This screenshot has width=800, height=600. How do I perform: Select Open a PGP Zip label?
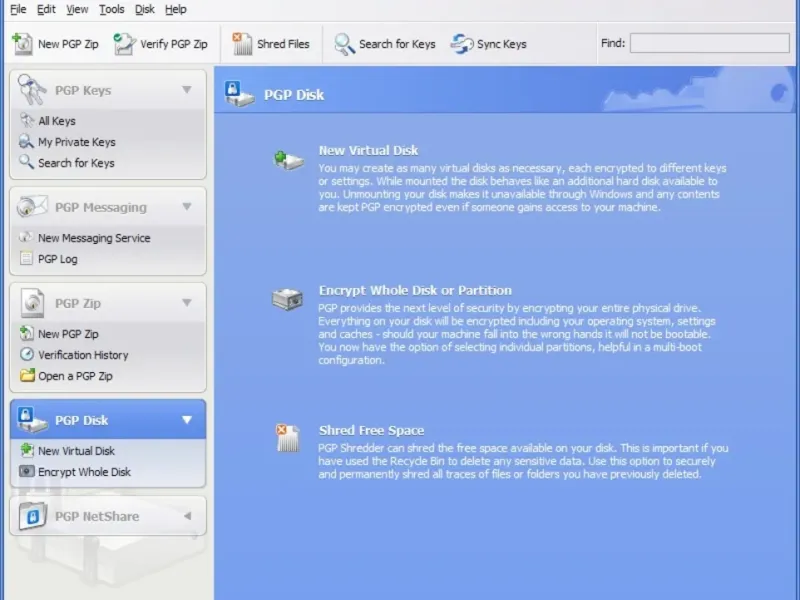pos(75,376)
